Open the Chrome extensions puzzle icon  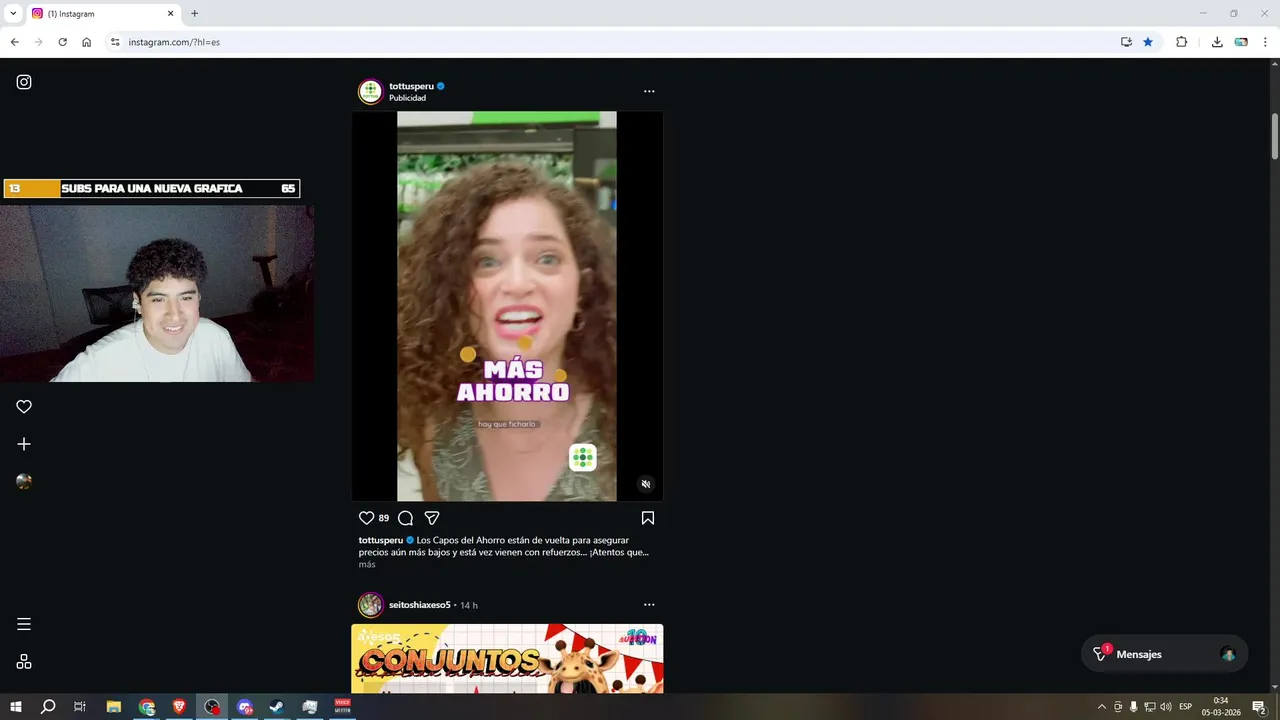[1181, 42]
